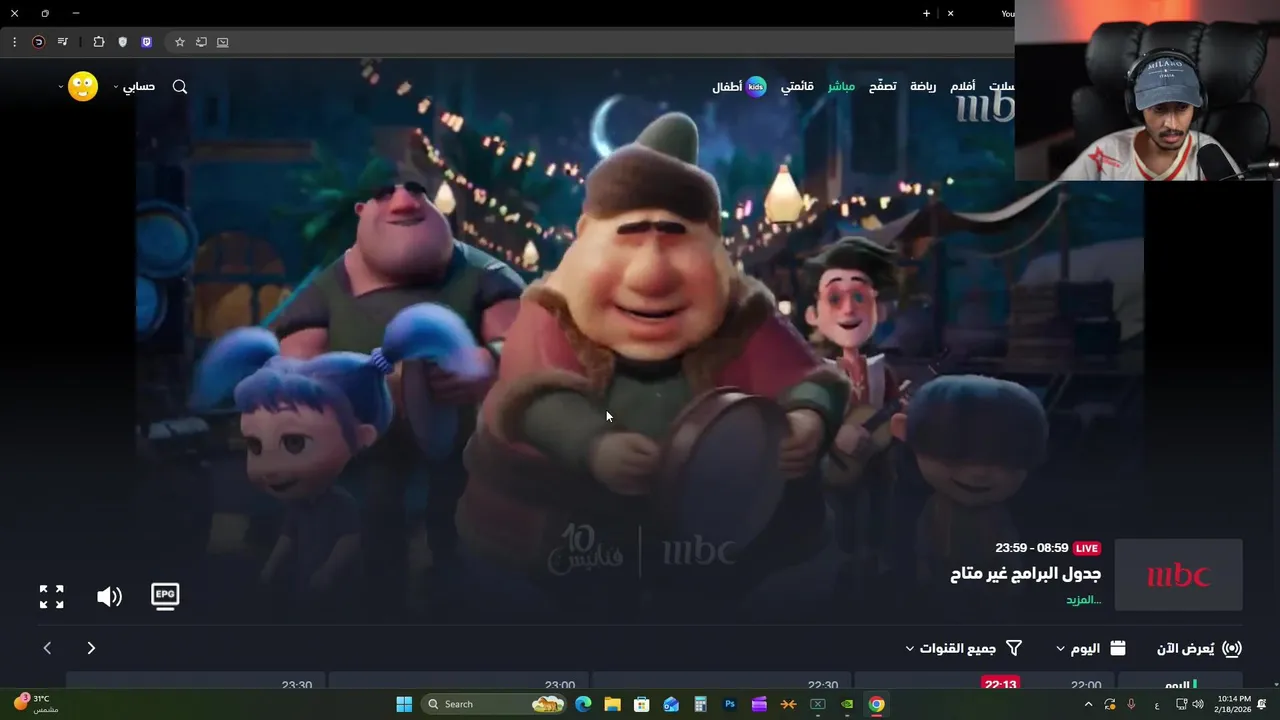The width and height of the screenshot is (1280, 720).
Task: Click the red circular profile icon in toolbar
Action: 39,42
